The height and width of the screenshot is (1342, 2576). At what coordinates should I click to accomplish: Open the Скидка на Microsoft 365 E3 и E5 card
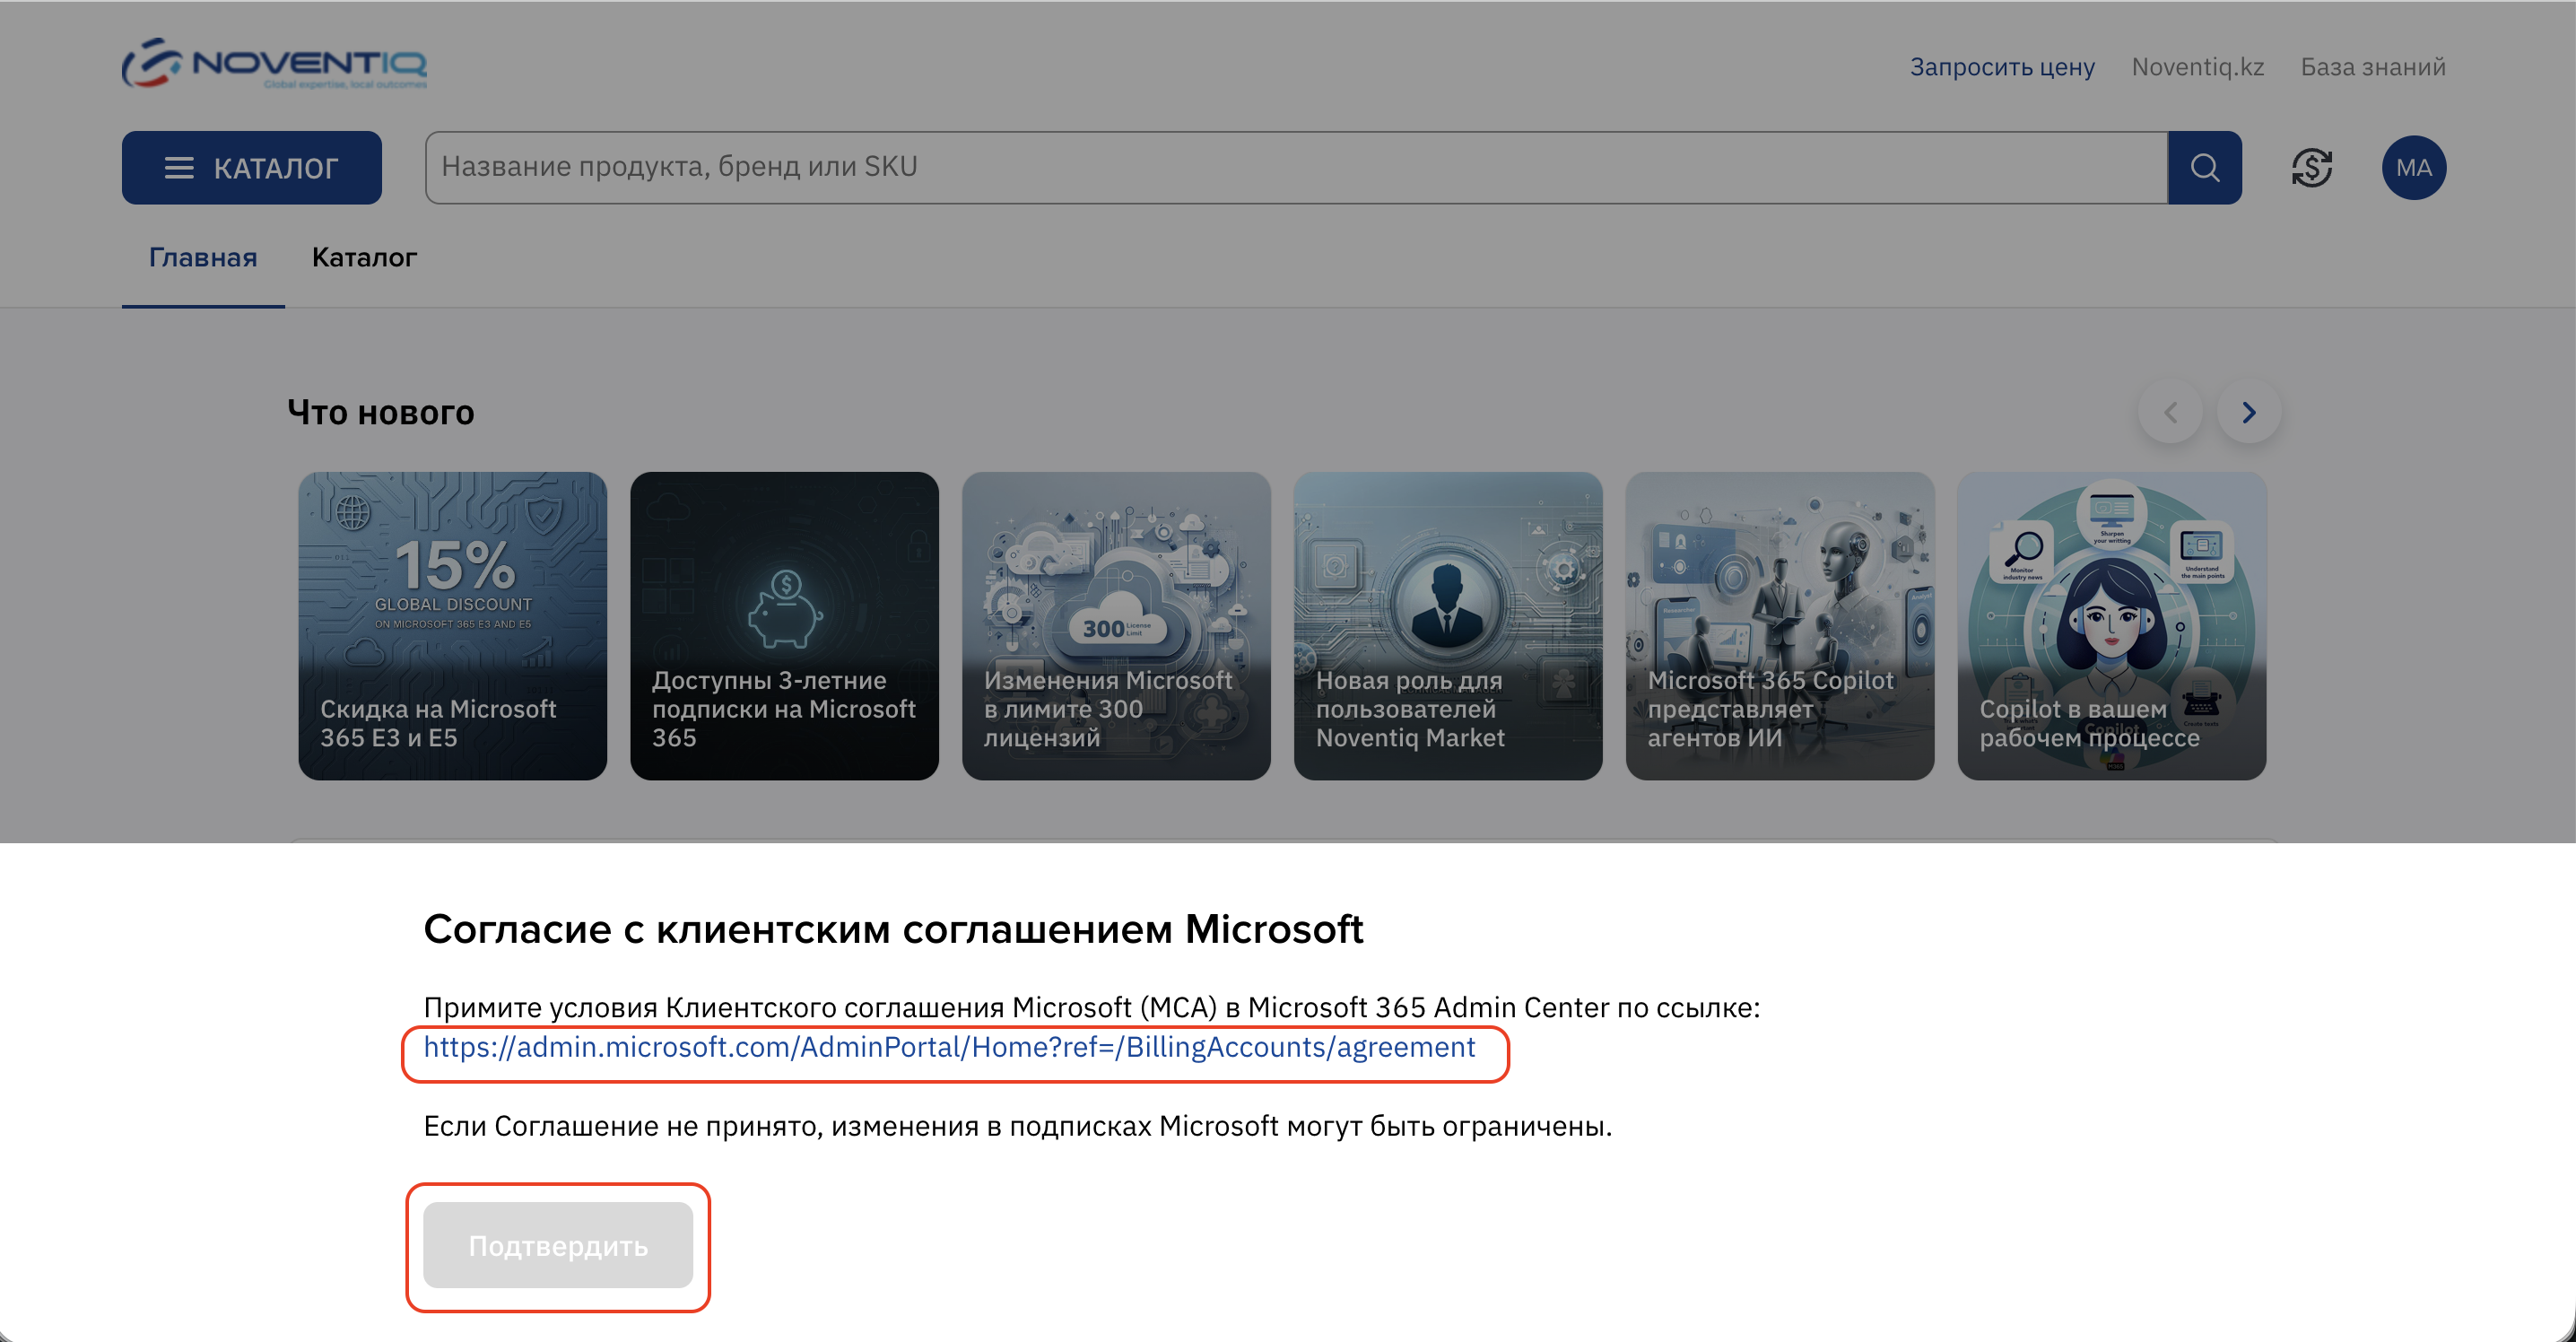(452, 626)
